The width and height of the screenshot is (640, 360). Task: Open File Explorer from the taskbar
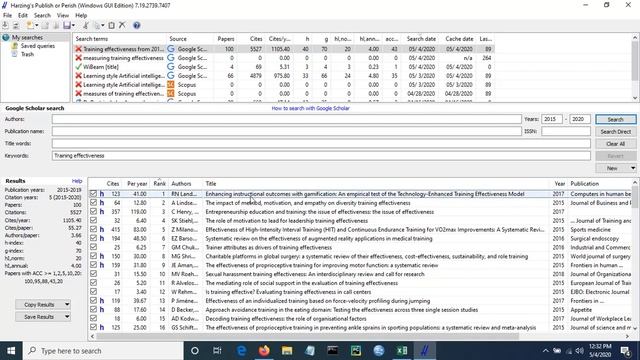pos(287,351)
